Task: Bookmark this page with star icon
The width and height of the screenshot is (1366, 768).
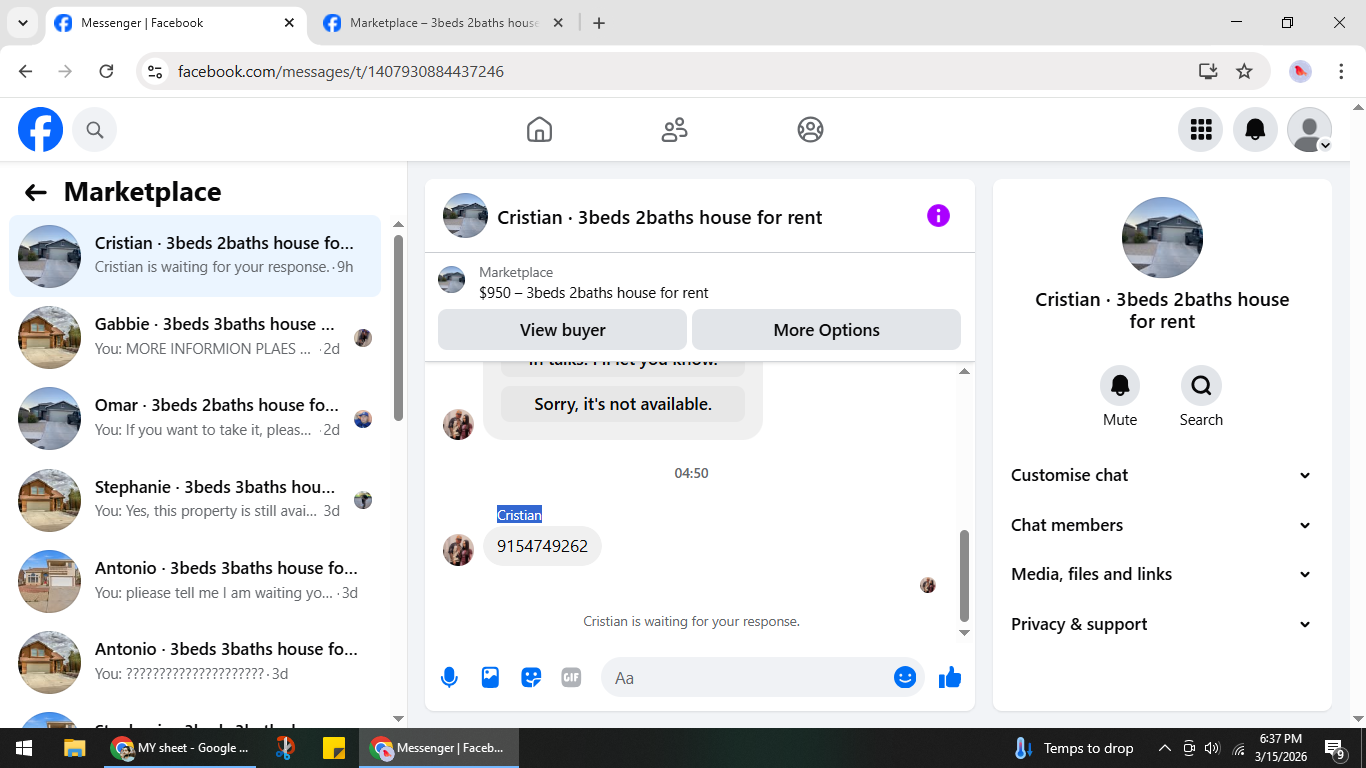Action: coord(1244,71)
